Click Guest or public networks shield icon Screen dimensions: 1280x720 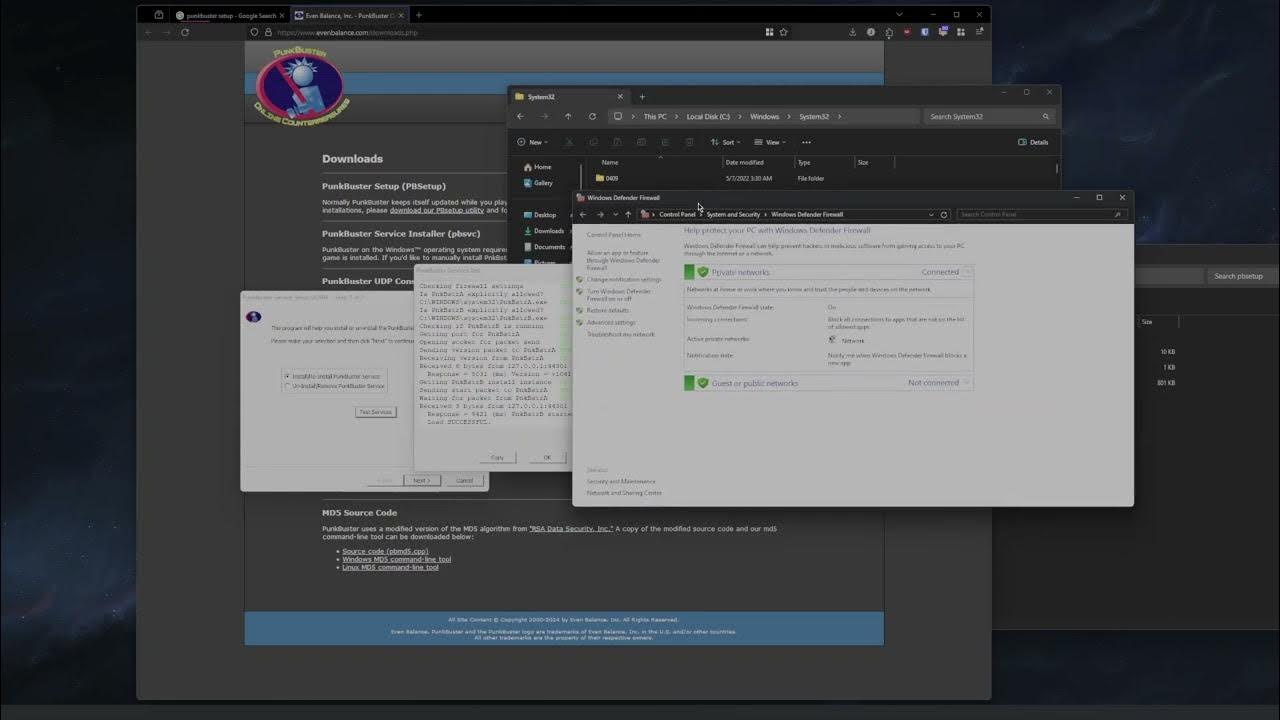702,383
